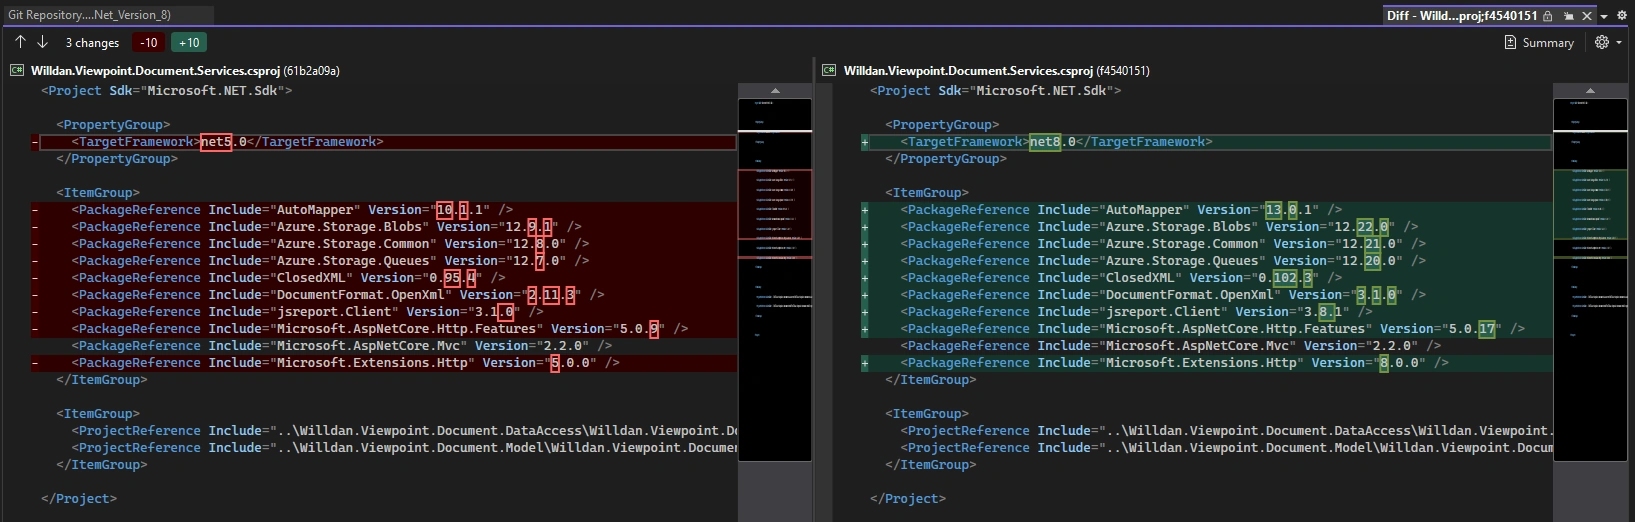Open the diff settings gear
The image size is (1635, 522).
(1602, 42)
